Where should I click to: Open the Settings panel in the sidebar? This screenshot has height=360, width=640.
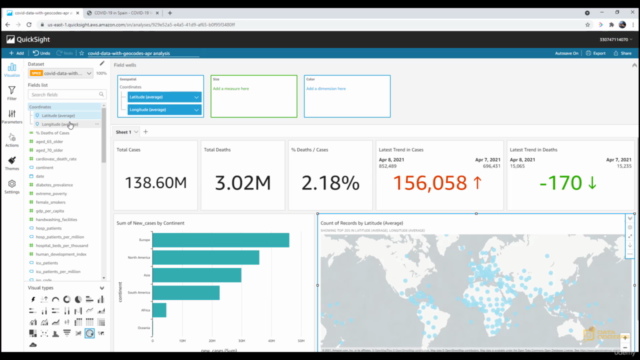[12, 187]
